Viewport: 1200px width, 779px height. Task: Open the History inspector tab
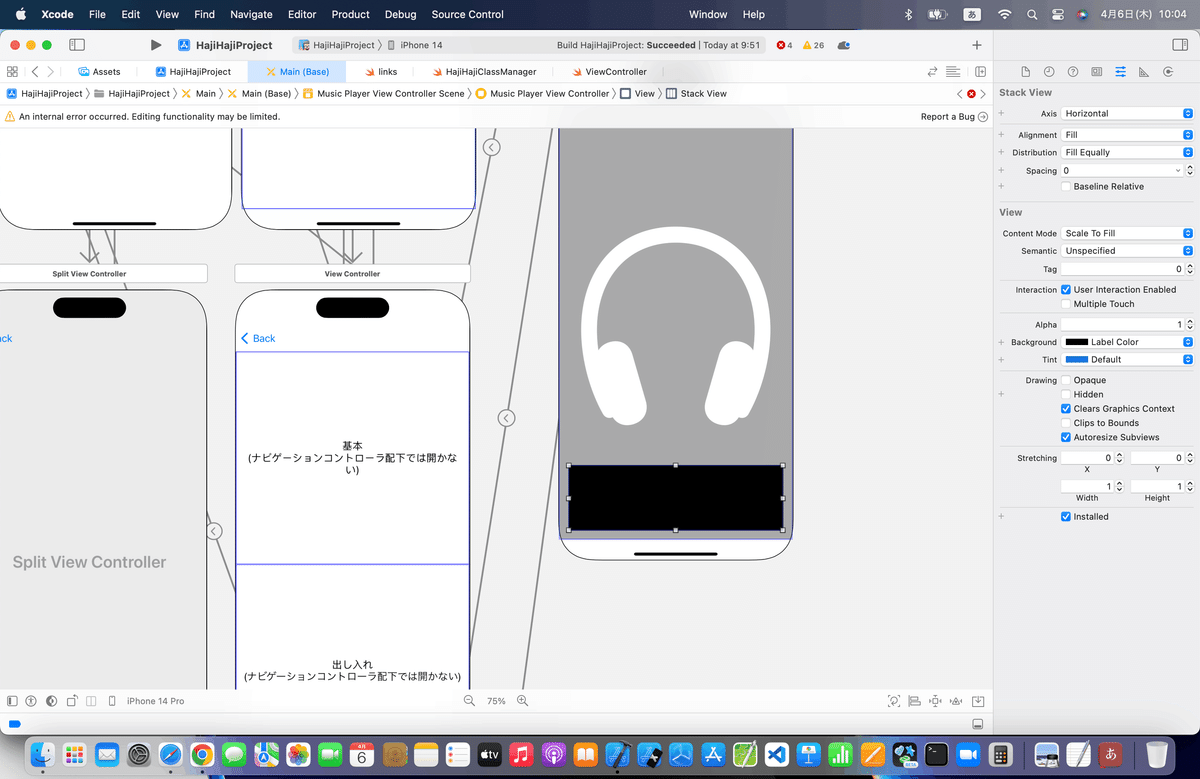pyautogui.click(x=1049, y=72)
